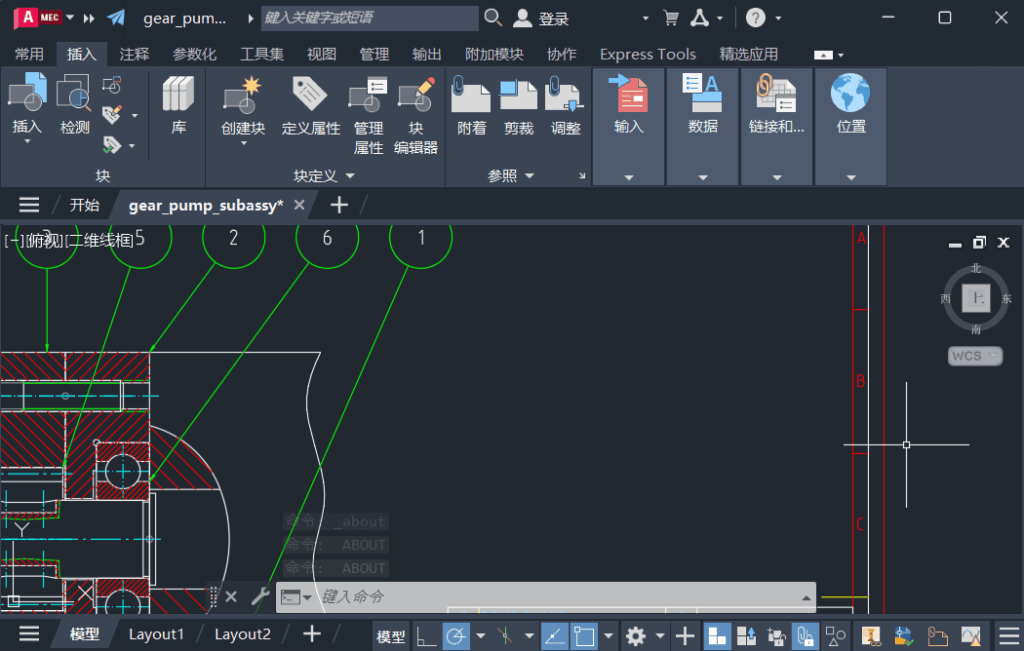Open the Express Tools ribbon tab
The height and width of the screenshot is (651, 1024).
click(648, 54)
